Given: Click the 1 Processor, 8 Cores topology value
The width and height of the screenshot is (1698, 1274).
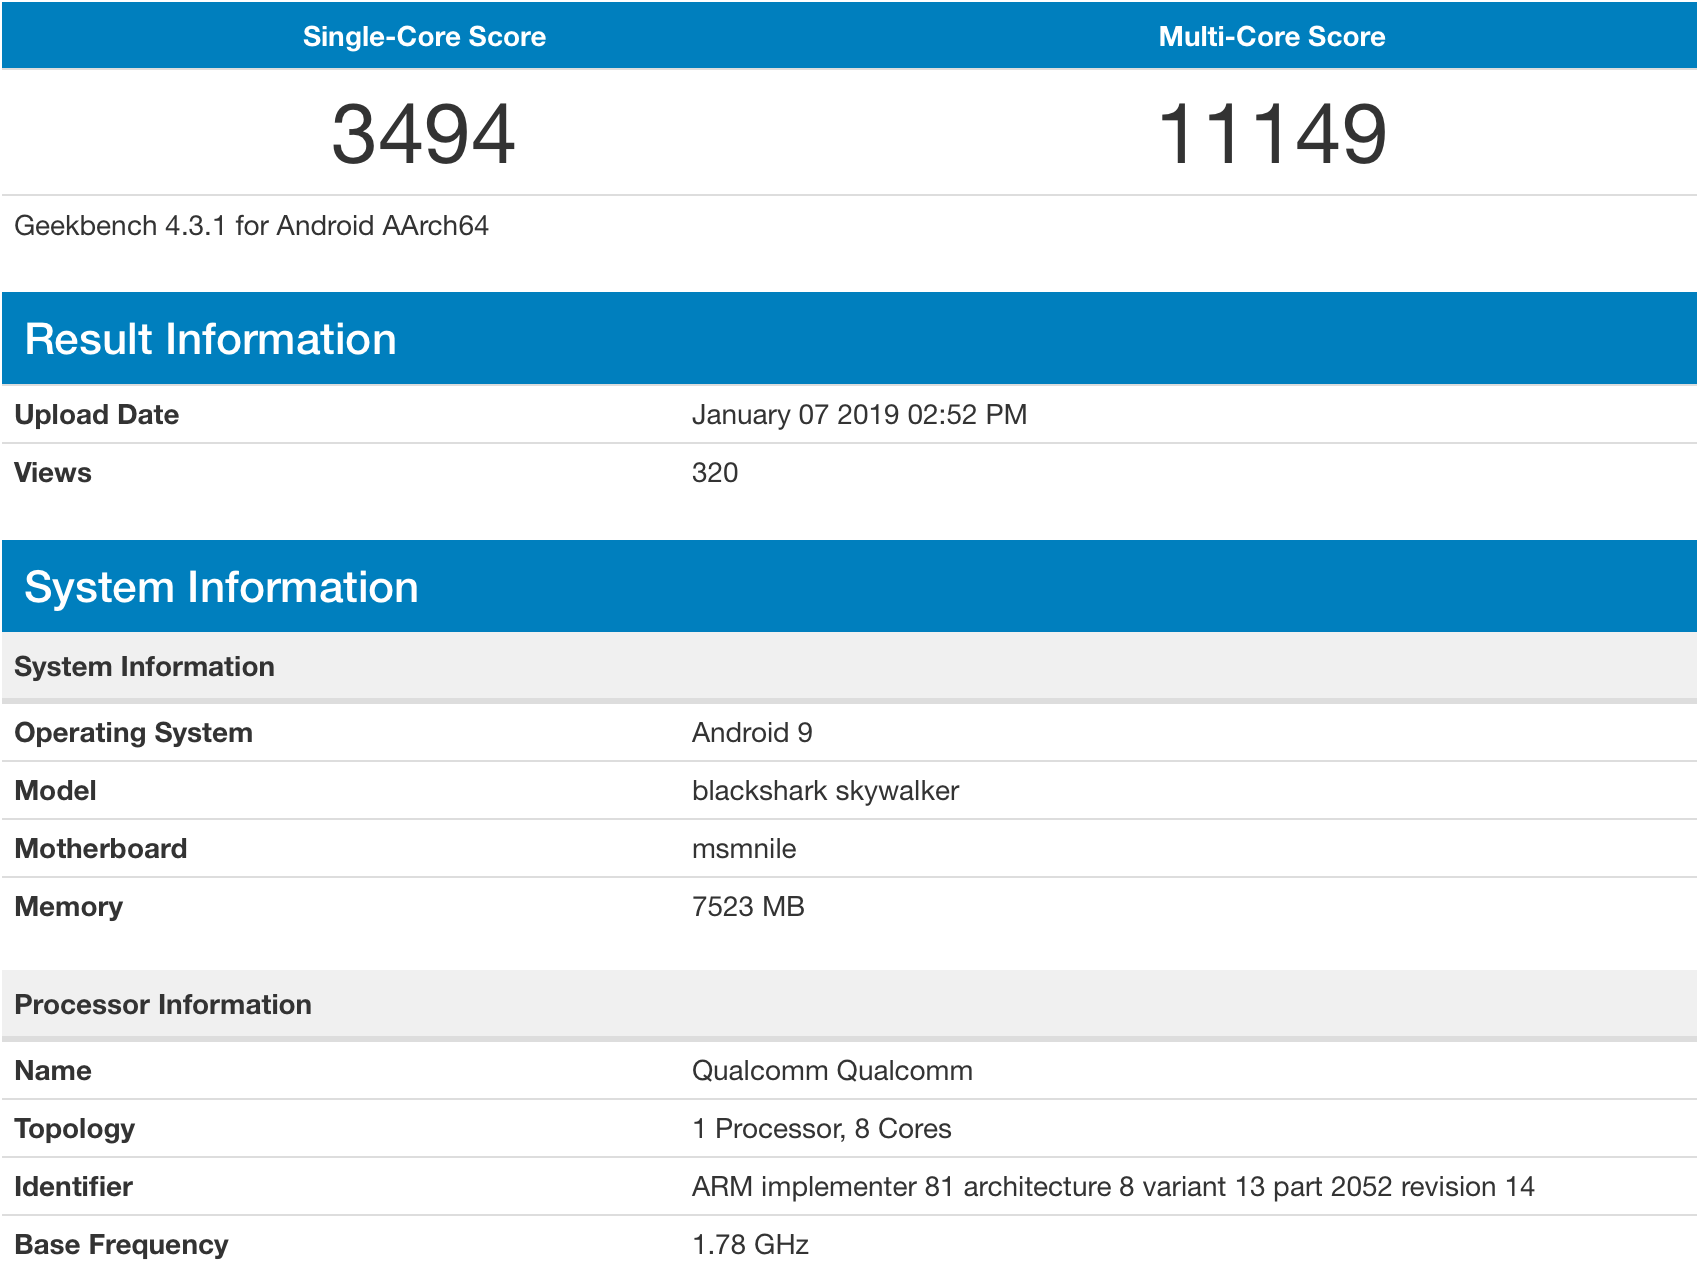Looking at the screenshot, I should (821, 1129).
